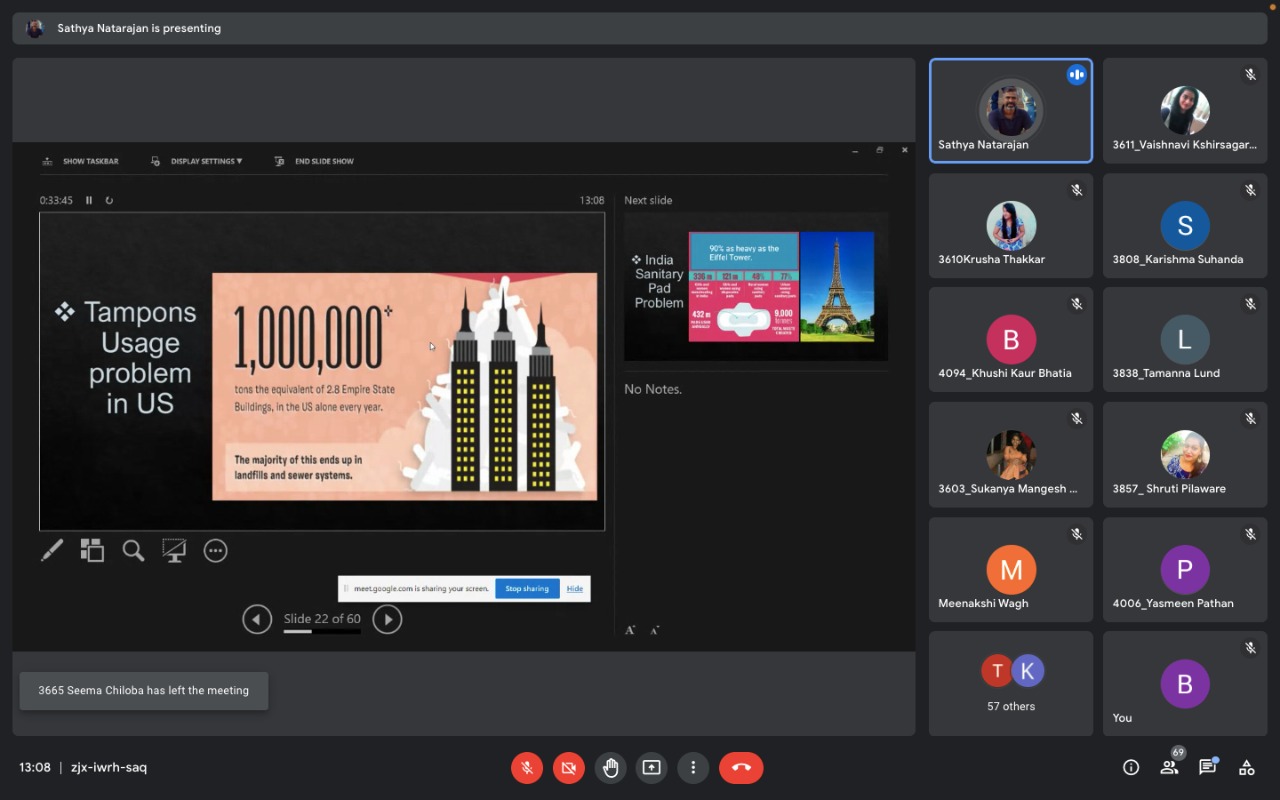Image resolution: width=1280 pixels, height=800 pixels.
Task: Turn on the camera
Action: coord(569,768)
